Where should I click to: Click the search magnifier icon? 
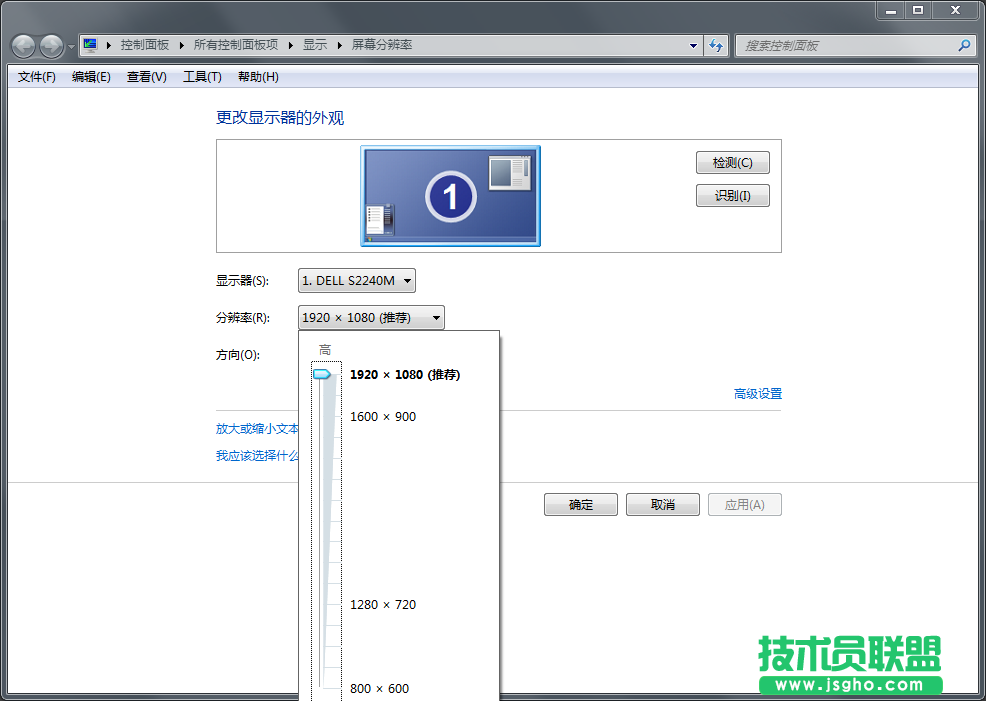(963, 45)
